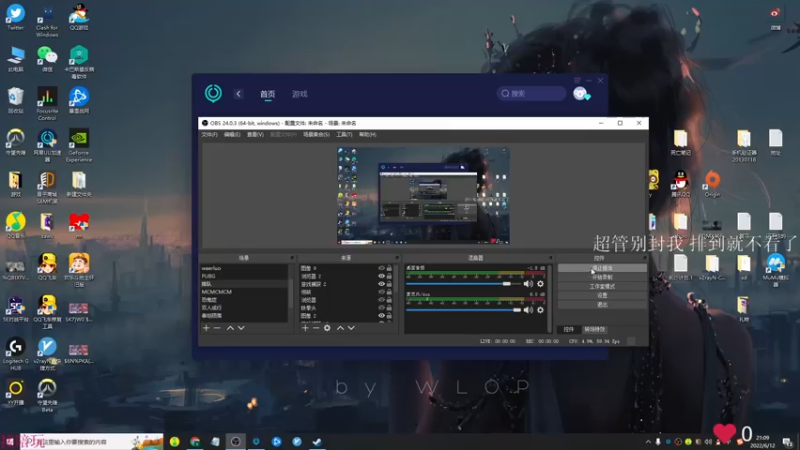Open source properties gear in sources toolbar
The height and width of the screenshot is (450, 800).
point(327,328)
